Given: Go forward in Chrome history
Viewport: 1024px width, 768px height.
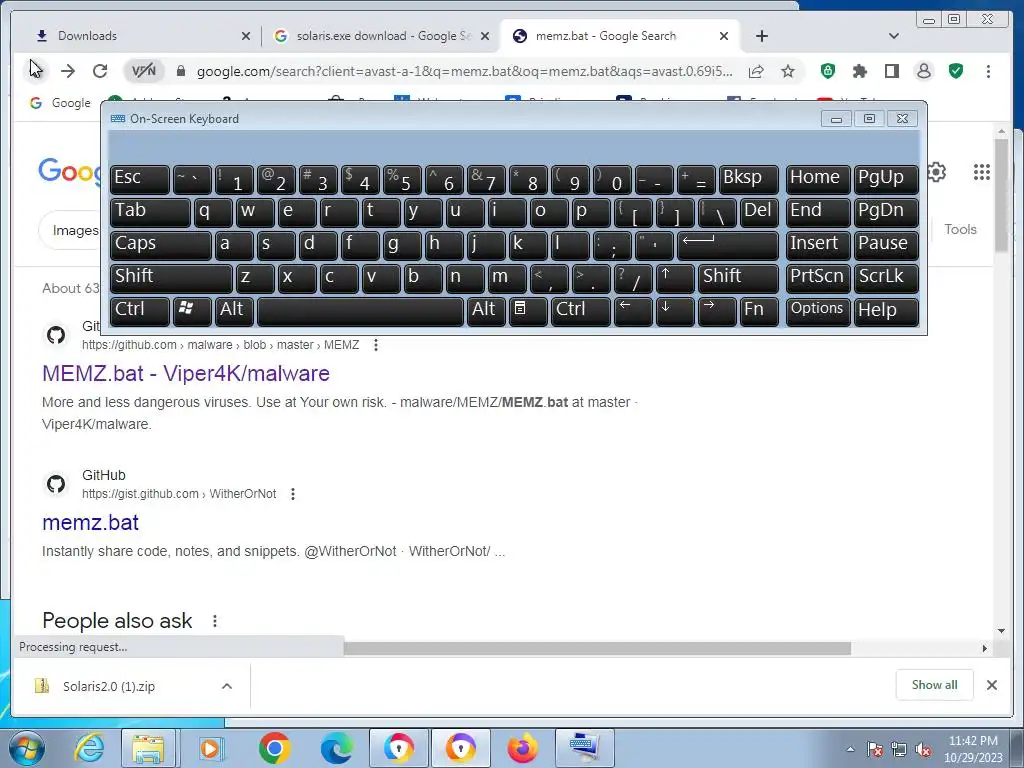Looking at the screenshot, I should tap(68, 71).
